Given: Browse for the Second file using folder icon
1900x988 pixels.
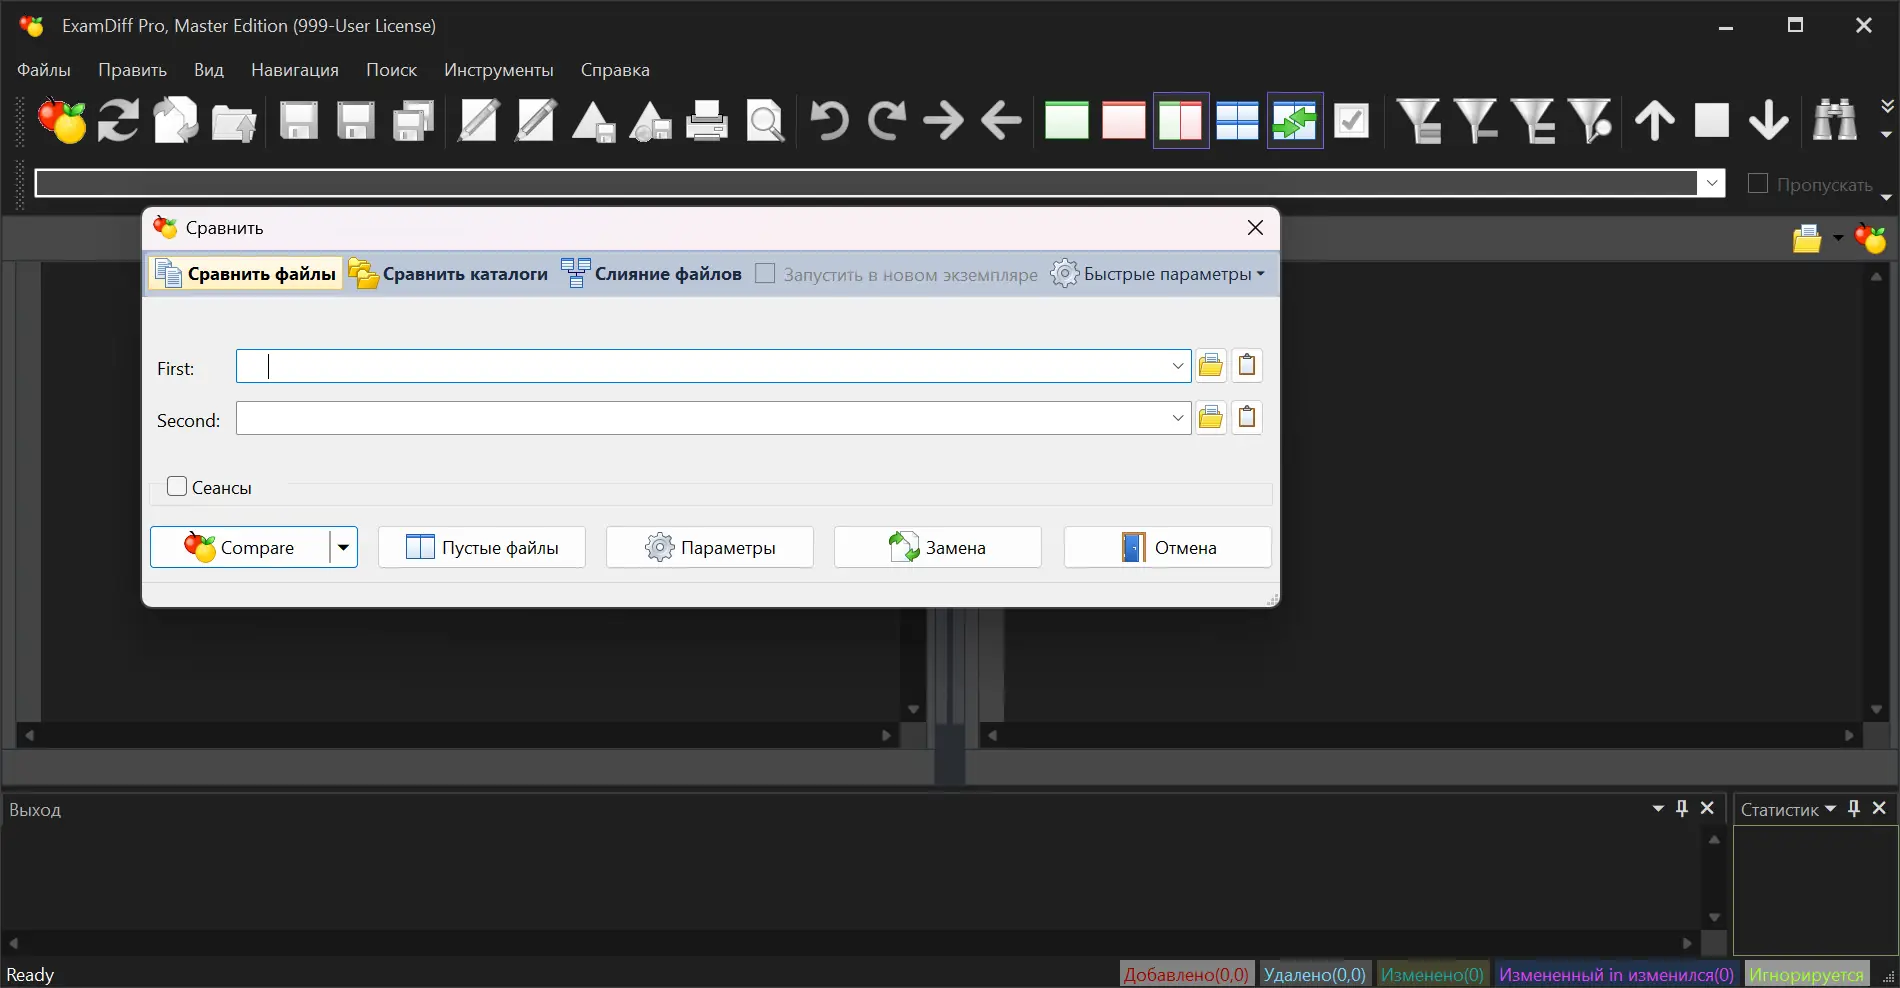Looking at the screenshot, I should point(1211,417).
